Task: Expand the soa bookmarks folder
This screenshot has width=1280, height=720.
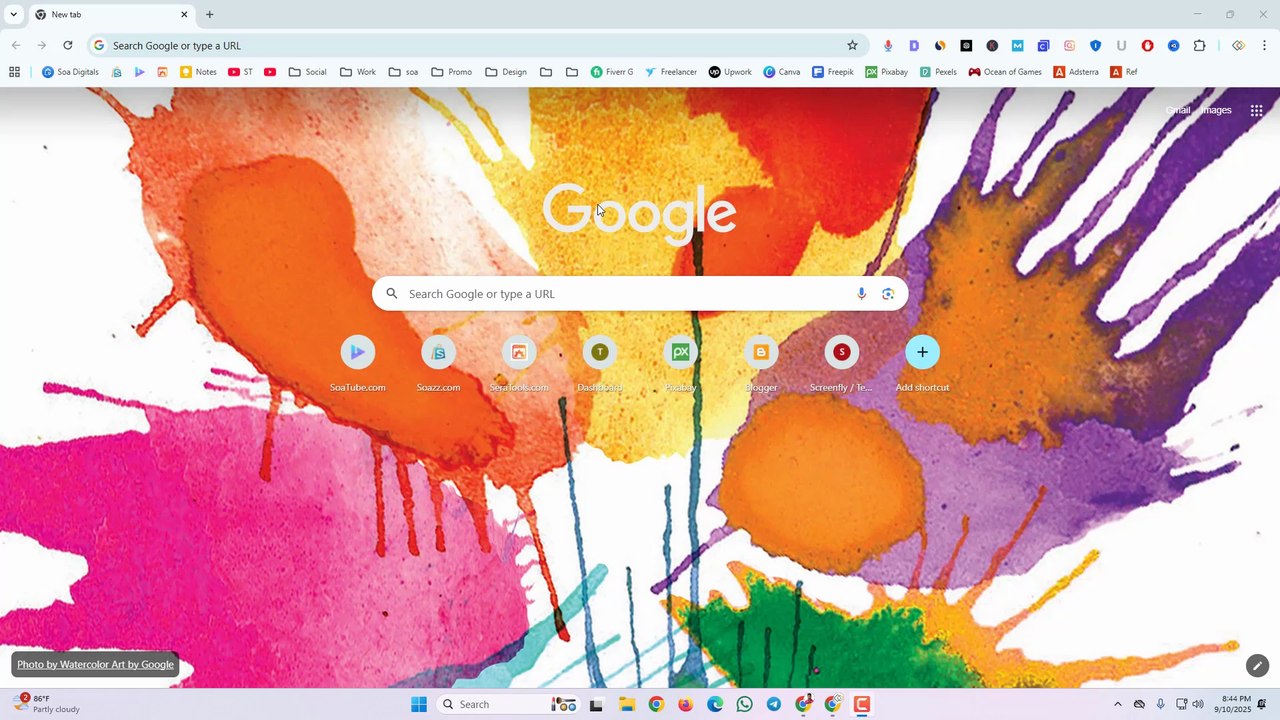Action: 403,72
